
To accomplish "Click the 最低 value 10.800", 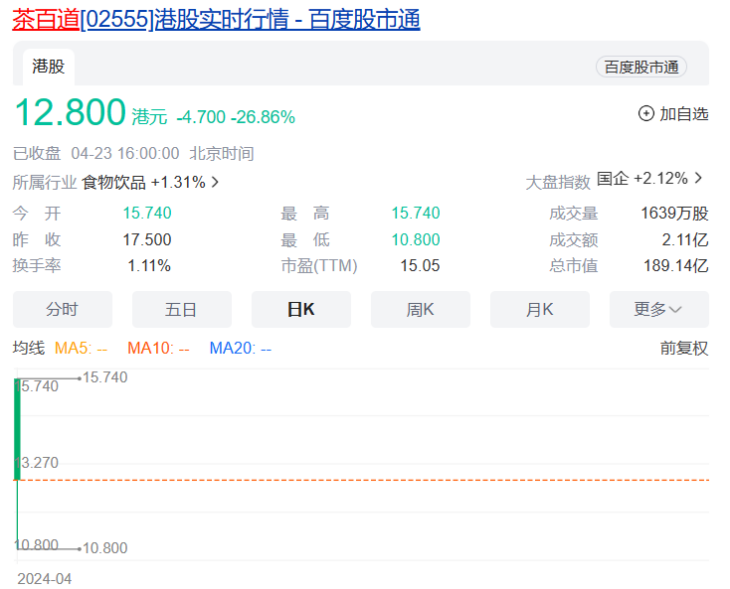I will pos(416,240).
